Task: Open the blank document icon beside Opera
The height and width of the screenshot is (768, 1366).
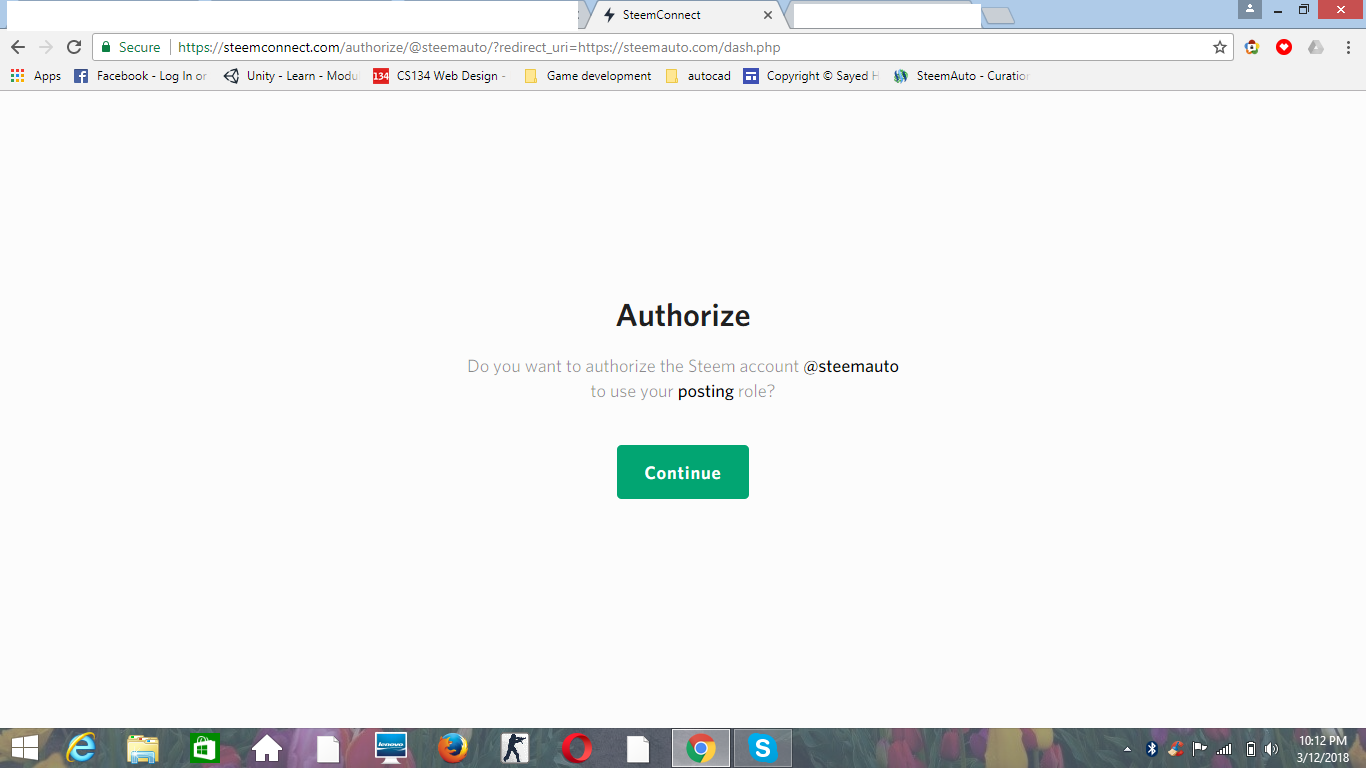Action: (639, 748)
